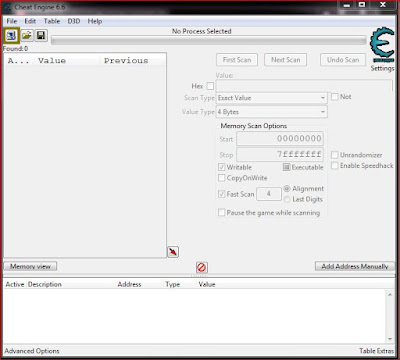Click Add Address Manually button
400x360 pixels.
pyautogui.click(x=355, y=266)
